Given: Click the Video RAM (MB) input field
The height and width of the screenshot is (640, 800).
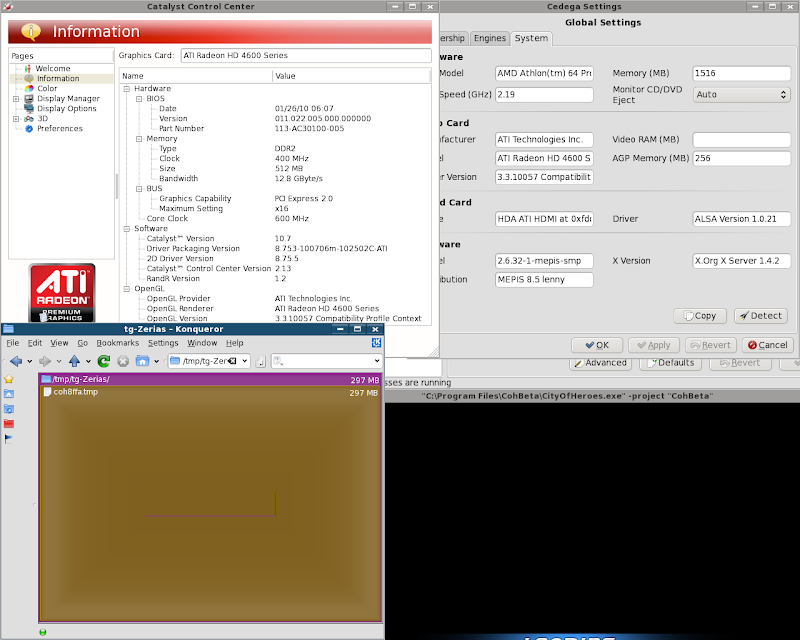Looking at the screenshot, I should pyautogui.click(x=741, y=140).
